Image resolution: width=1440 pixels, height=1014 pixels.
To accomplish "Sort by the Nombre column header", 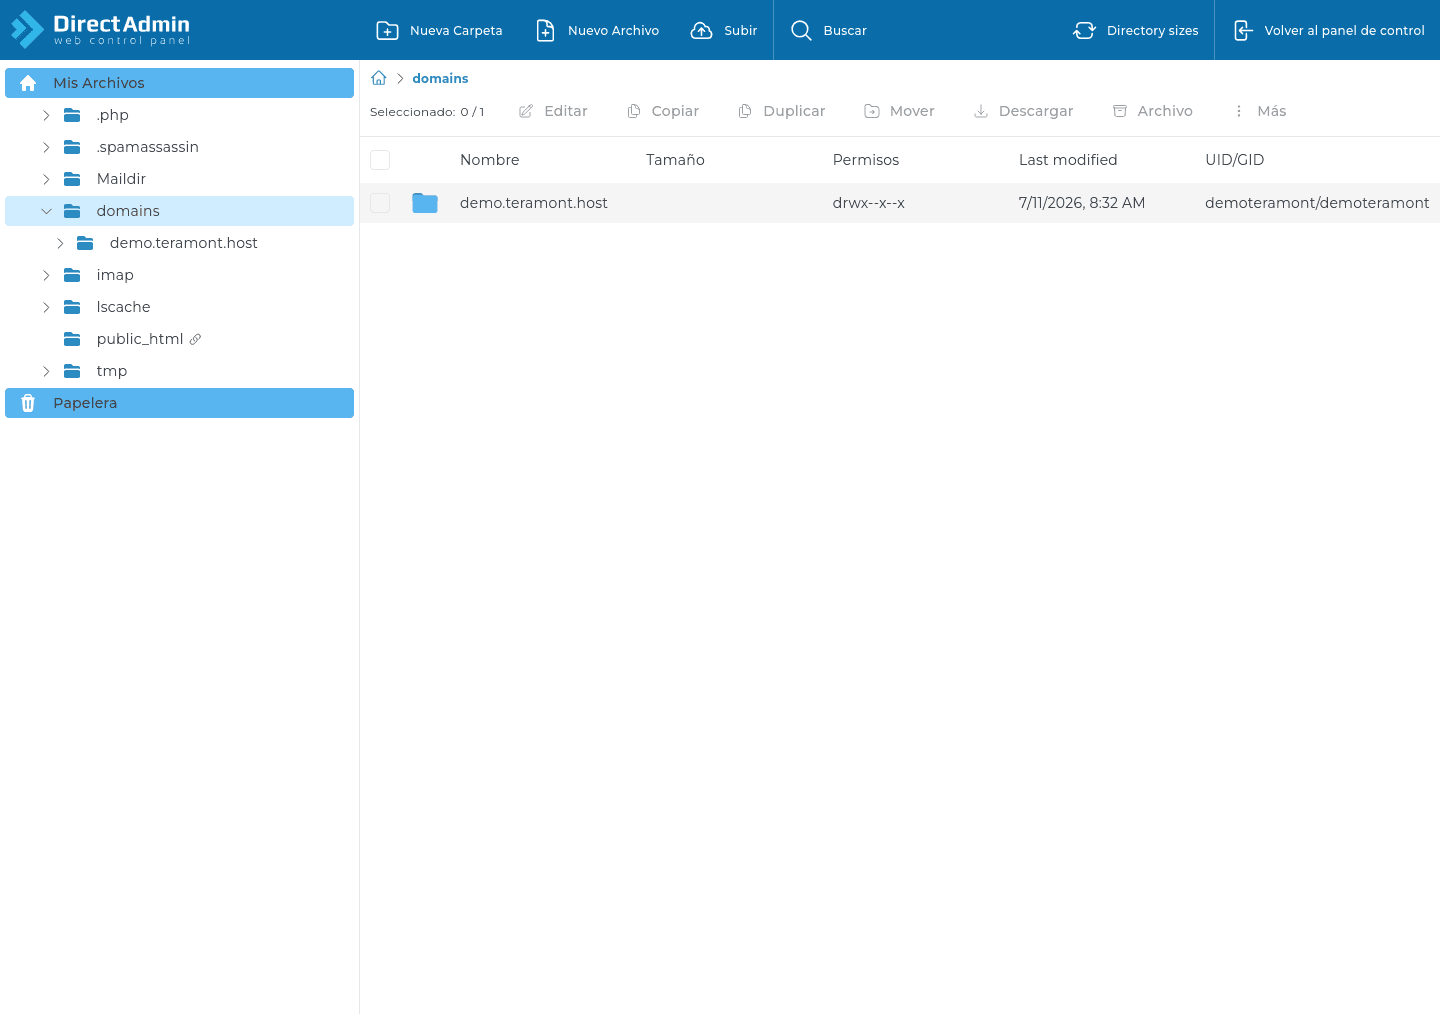I will pyautogui.click(x=490, y=160).
